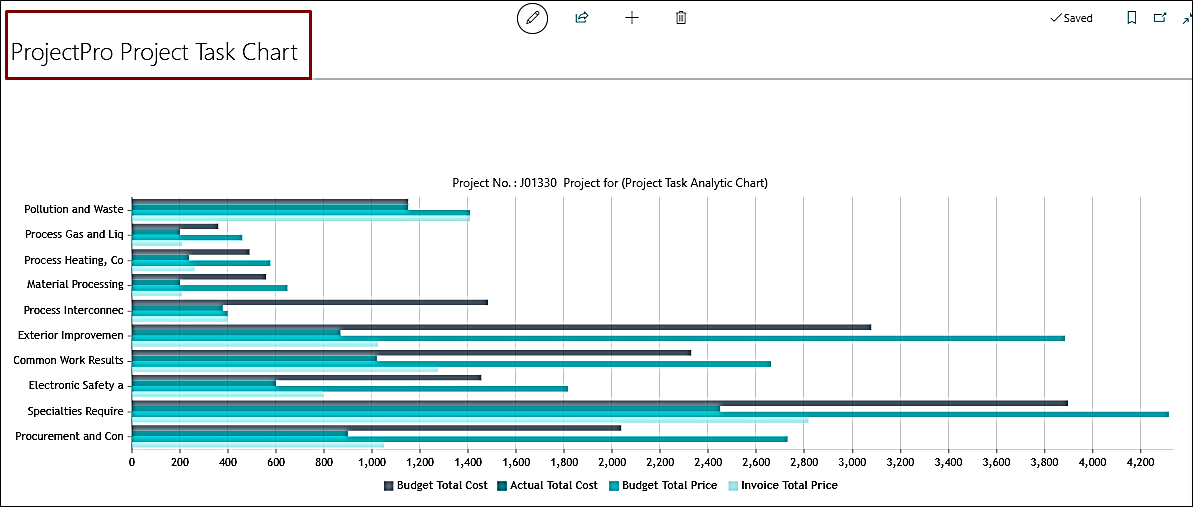
Task: Click Specialties Require Invoice Total Price bar
Action: [470, 420]
